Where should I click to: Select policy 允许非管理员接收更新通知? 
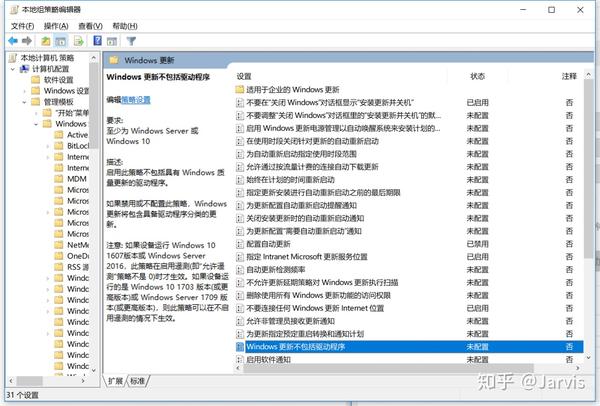[x=290, y=321]
